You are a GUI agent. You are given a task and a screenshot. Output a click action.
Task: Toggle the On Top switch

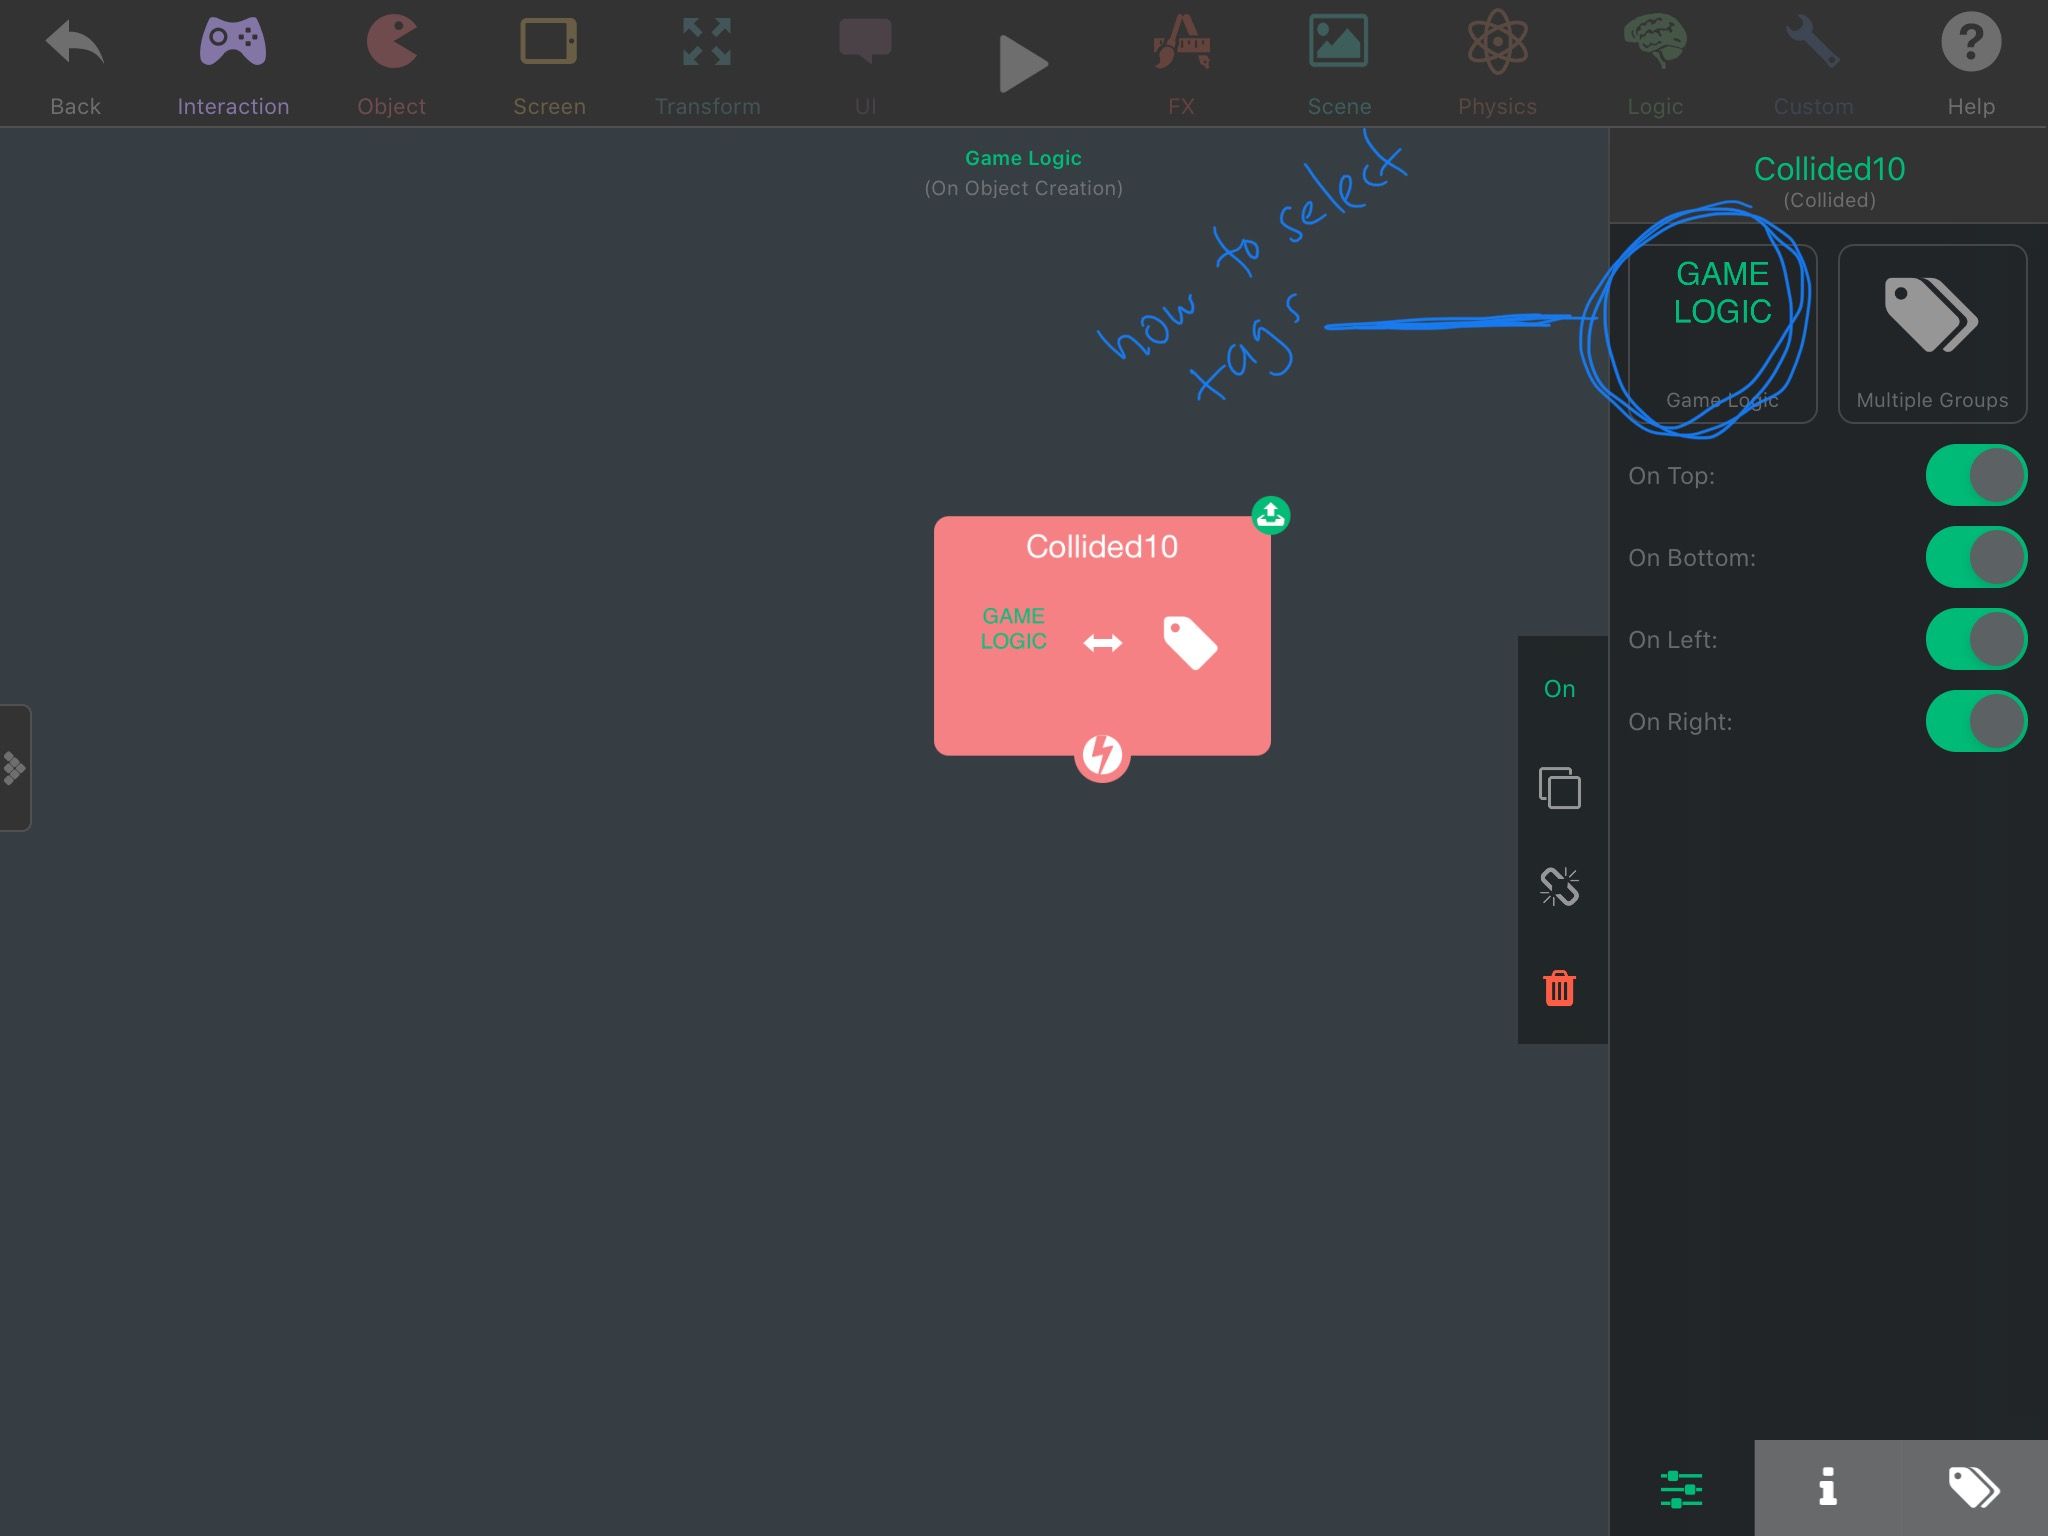(1975, 475)
